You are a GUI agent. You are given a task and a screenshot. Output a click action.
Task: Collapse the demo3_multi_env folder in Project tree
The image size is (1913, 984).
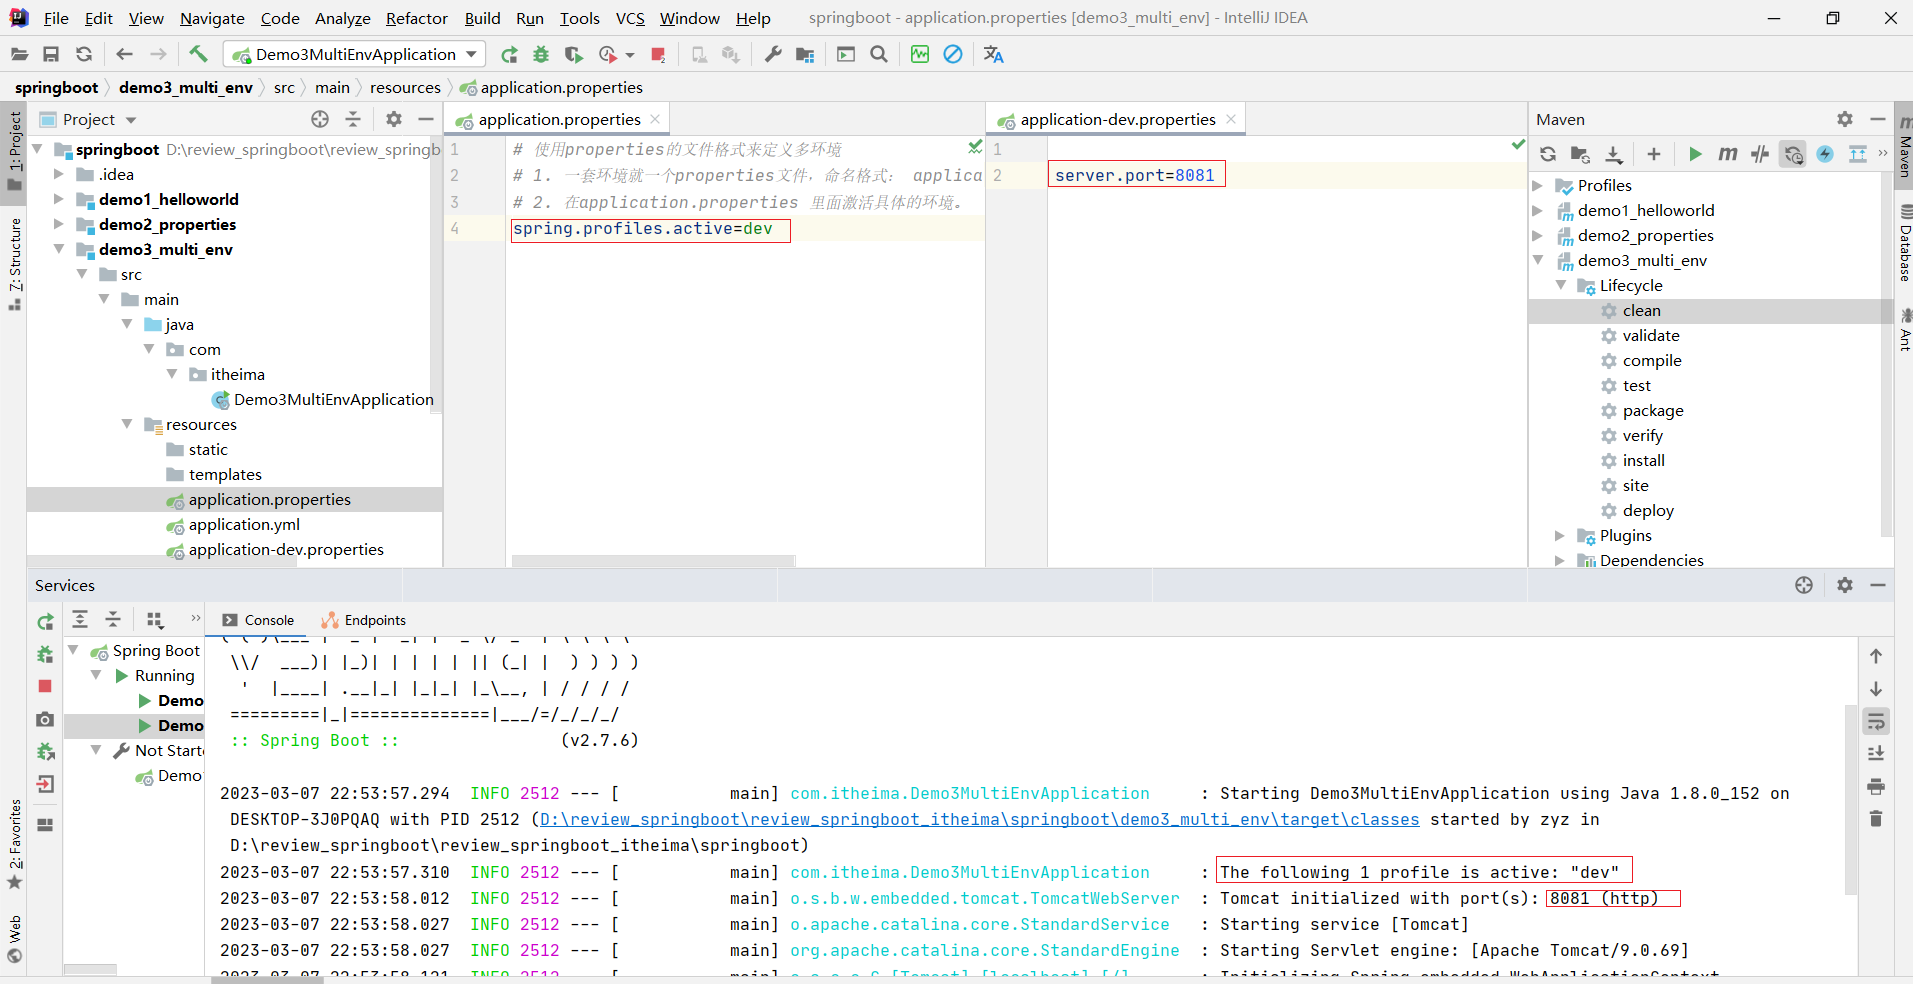(x=60, y=249)
